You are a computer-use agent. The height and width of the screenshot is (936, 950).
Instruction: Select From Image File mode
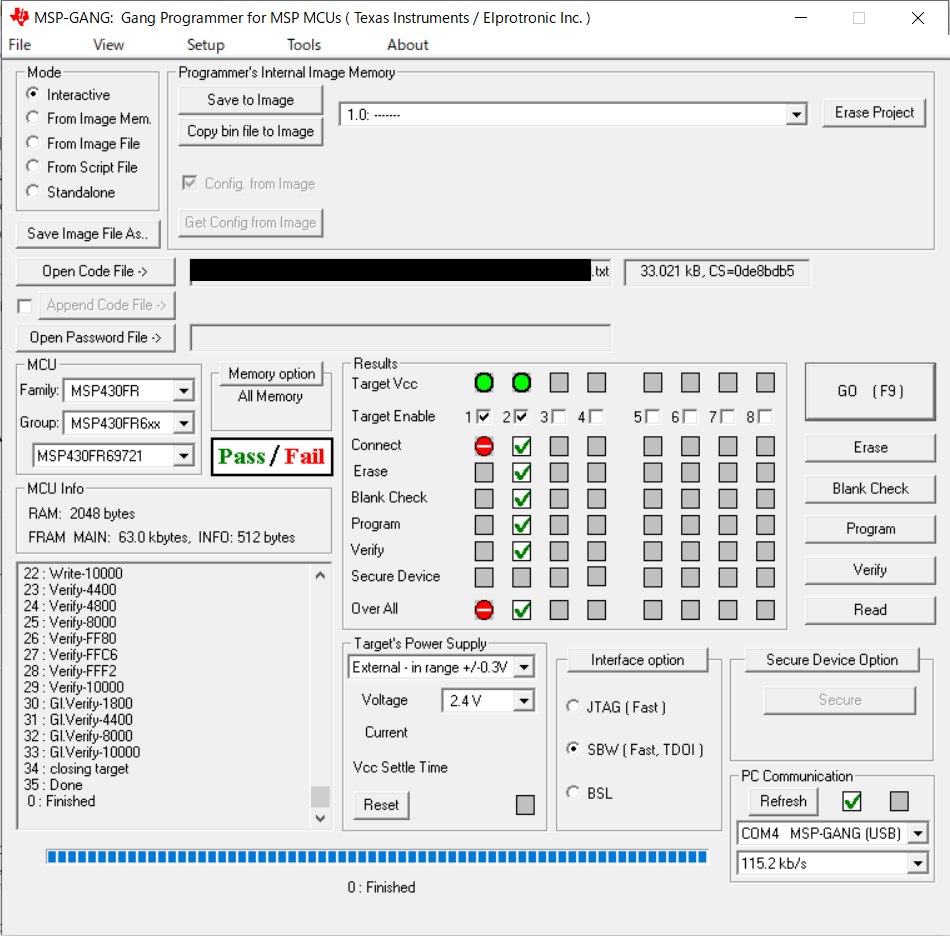[33, 142]
